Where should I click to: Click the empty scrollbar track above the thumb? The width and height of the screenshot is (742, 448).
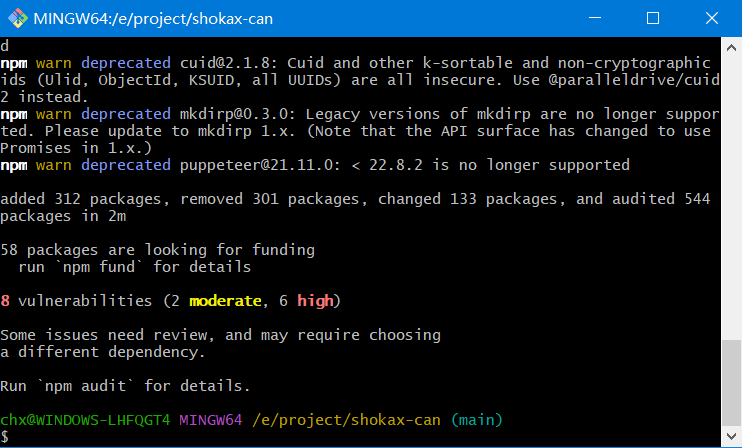(x=731, y=199)
